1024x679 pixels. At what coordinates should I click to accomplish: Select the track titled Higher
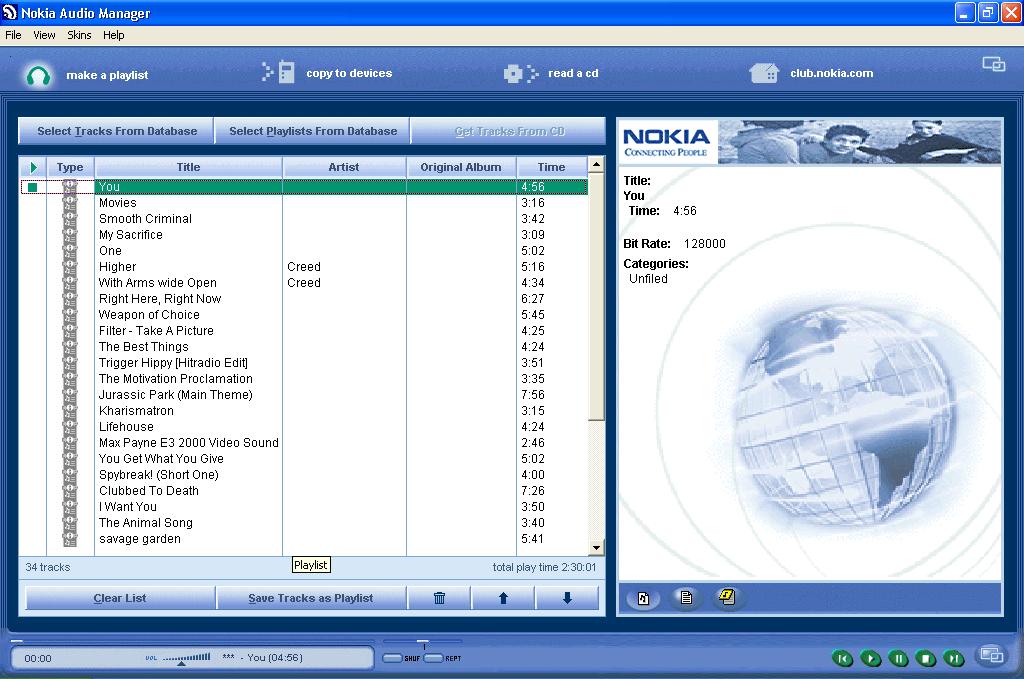click(118, 267)
